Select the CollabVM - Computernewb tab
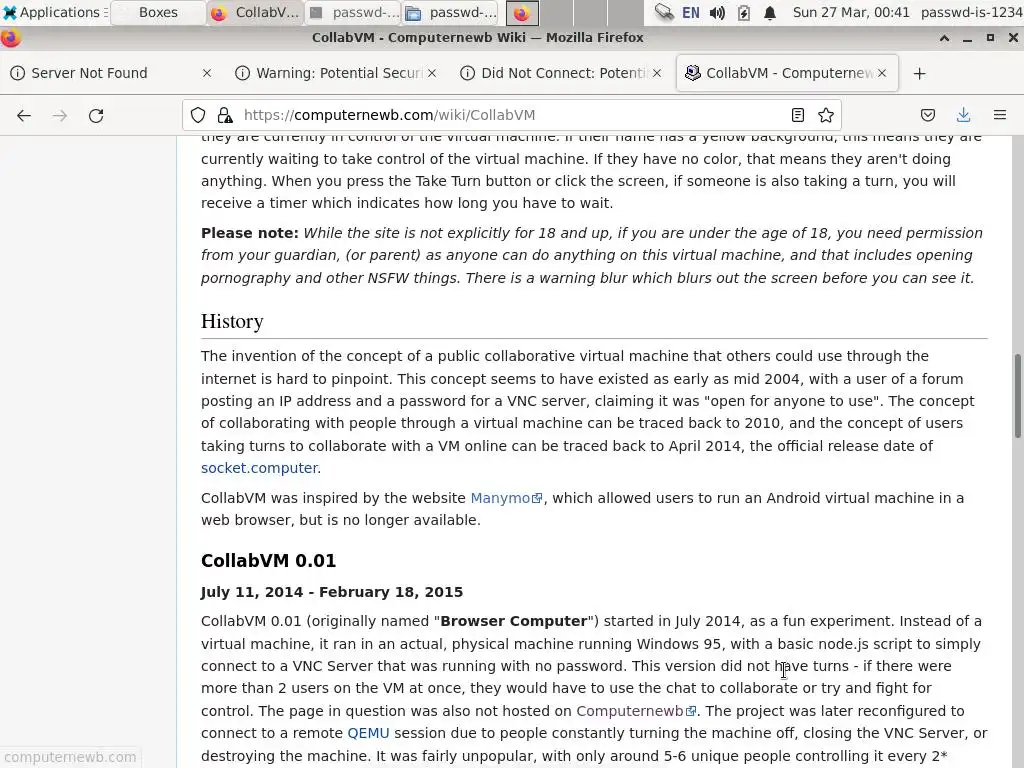The image size is (1024, 768). (x=787, y=73)
